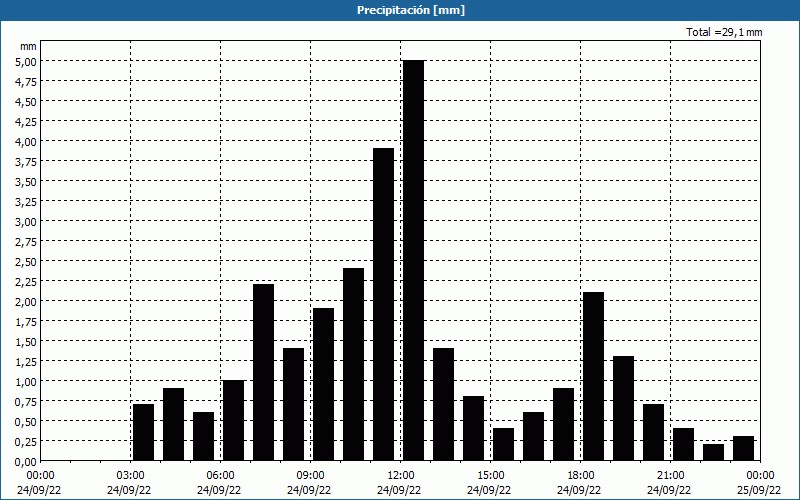
Task: Click the shortest bar between 22:00 and 23:00
Action: (x=713, y=453)
